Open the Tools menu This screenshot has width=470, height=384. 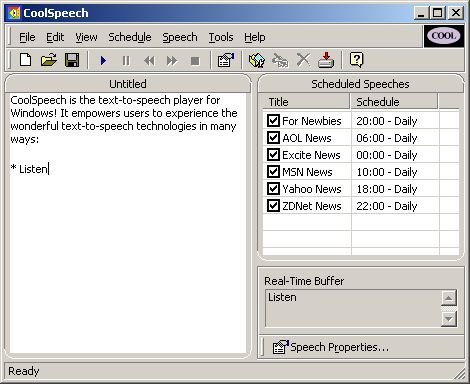[x=221, y=37]
